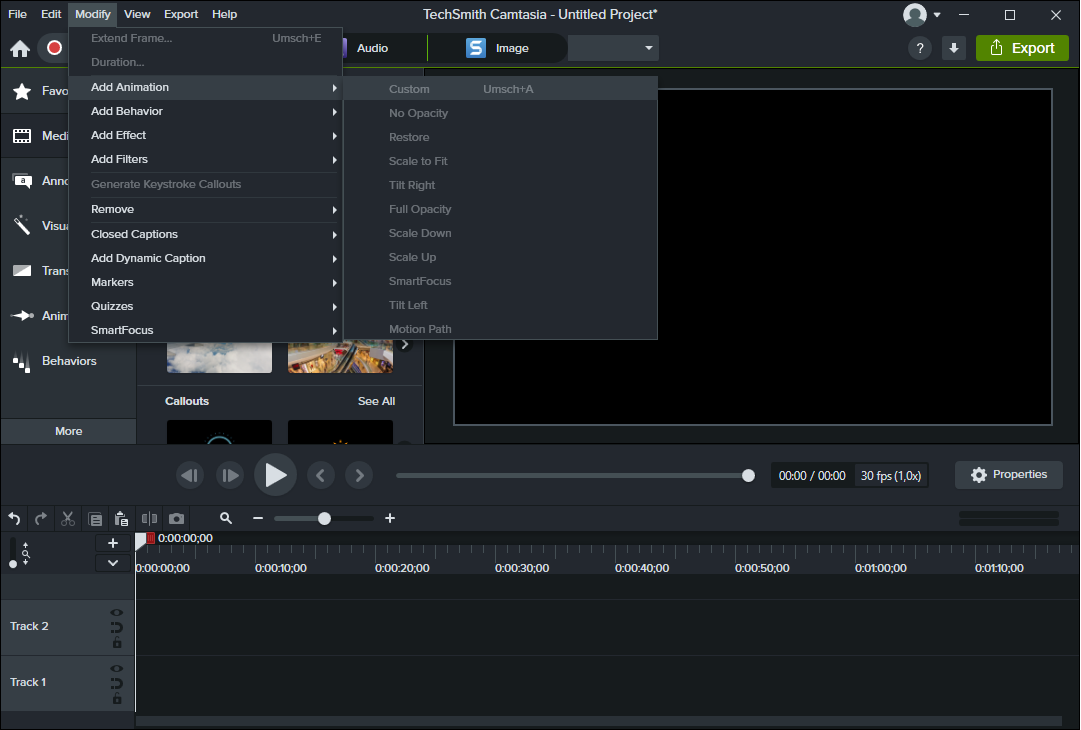Hide Track 1 with eye icon
Viewport: 1081px width, 730px height.
coord(117,668)
